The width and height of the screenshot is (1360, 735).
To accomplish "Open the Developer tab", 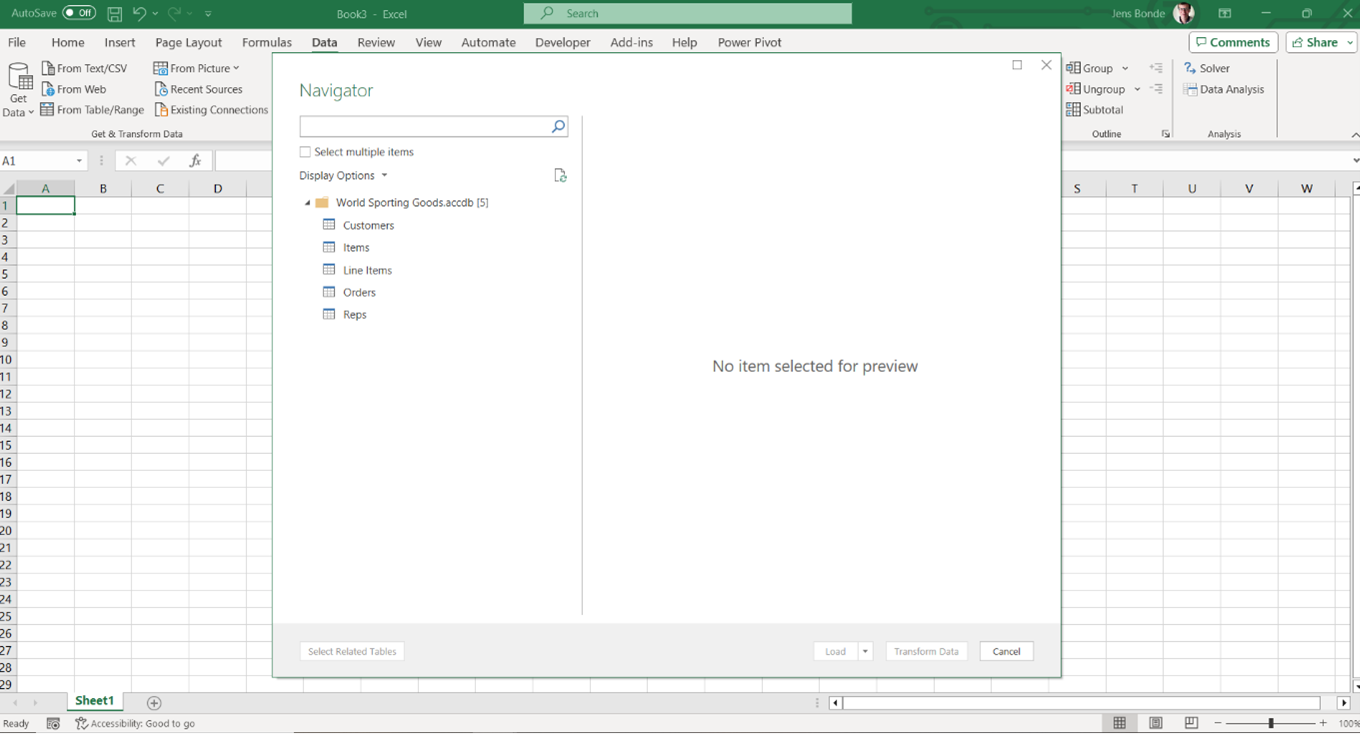I will pos(563,42).
